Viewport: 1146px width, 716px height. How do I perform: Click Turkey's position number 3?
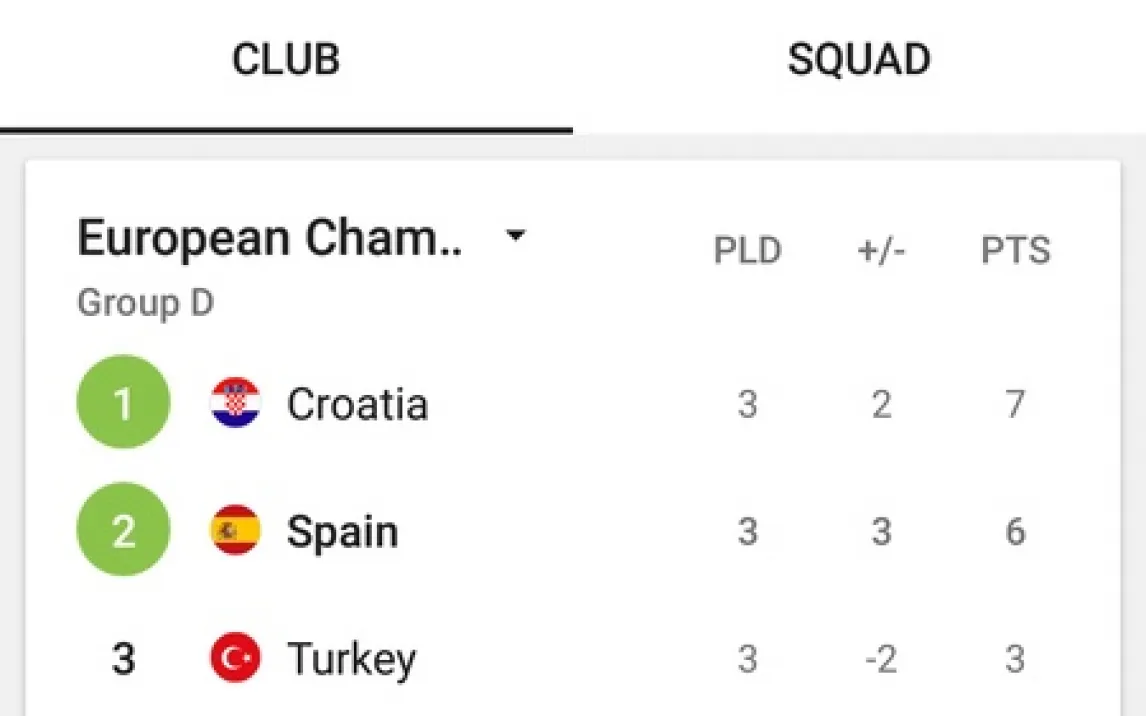(123, 659)
